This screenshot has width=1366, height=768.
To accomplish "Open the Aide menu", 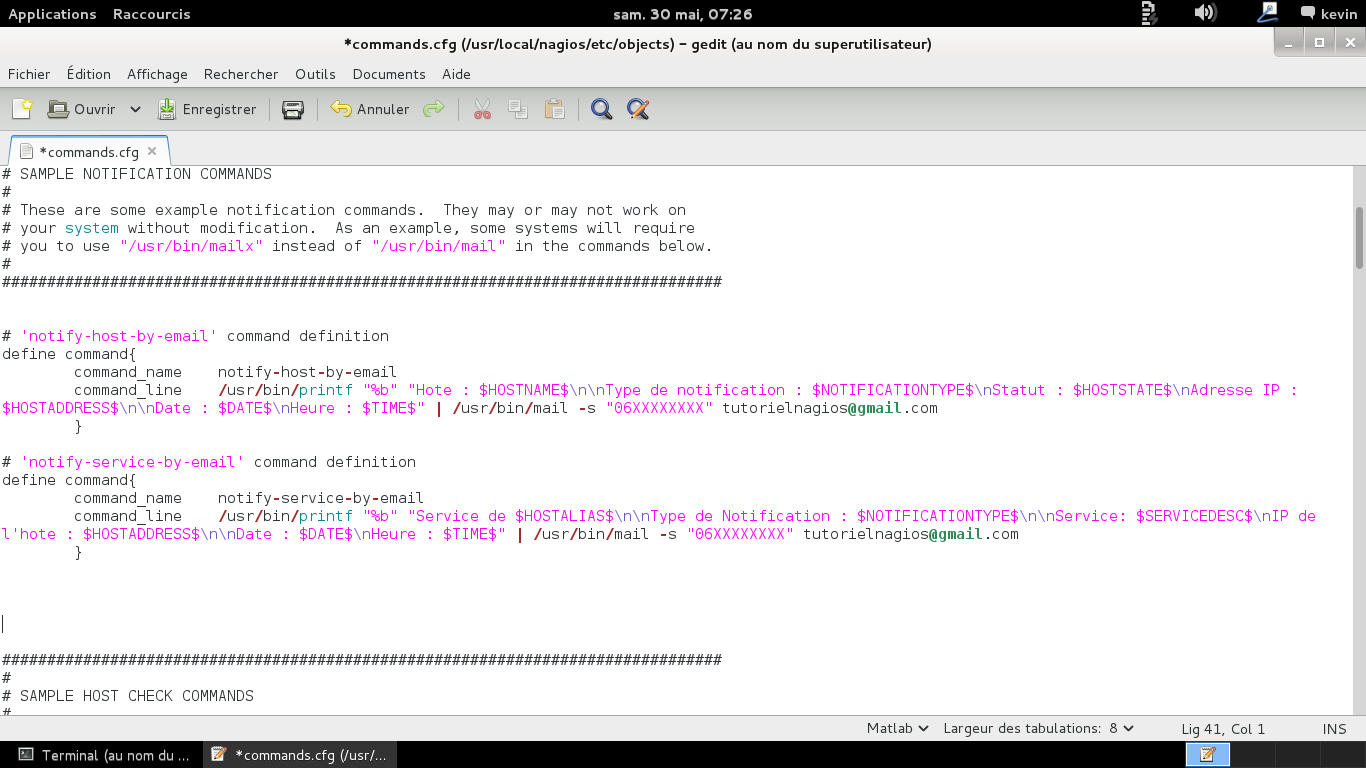I will click(456, 74).
